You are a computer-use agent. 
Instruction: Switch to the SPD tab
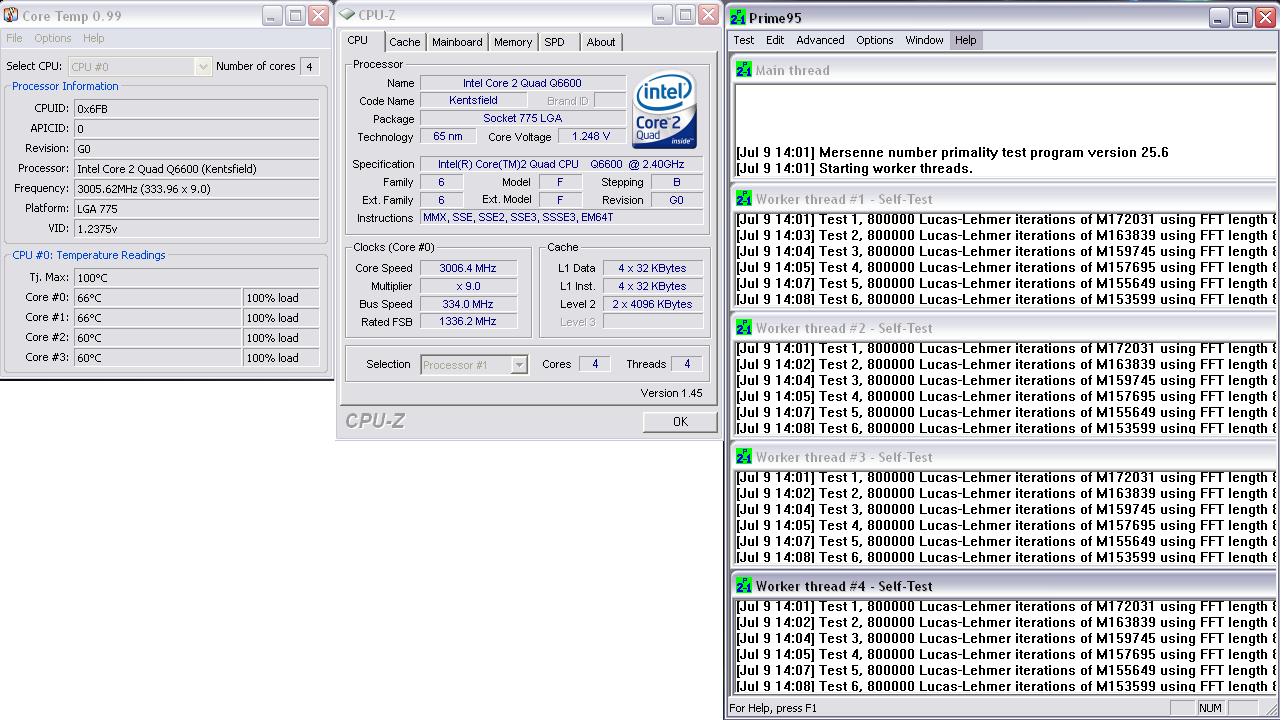click(x=554, y=42)
